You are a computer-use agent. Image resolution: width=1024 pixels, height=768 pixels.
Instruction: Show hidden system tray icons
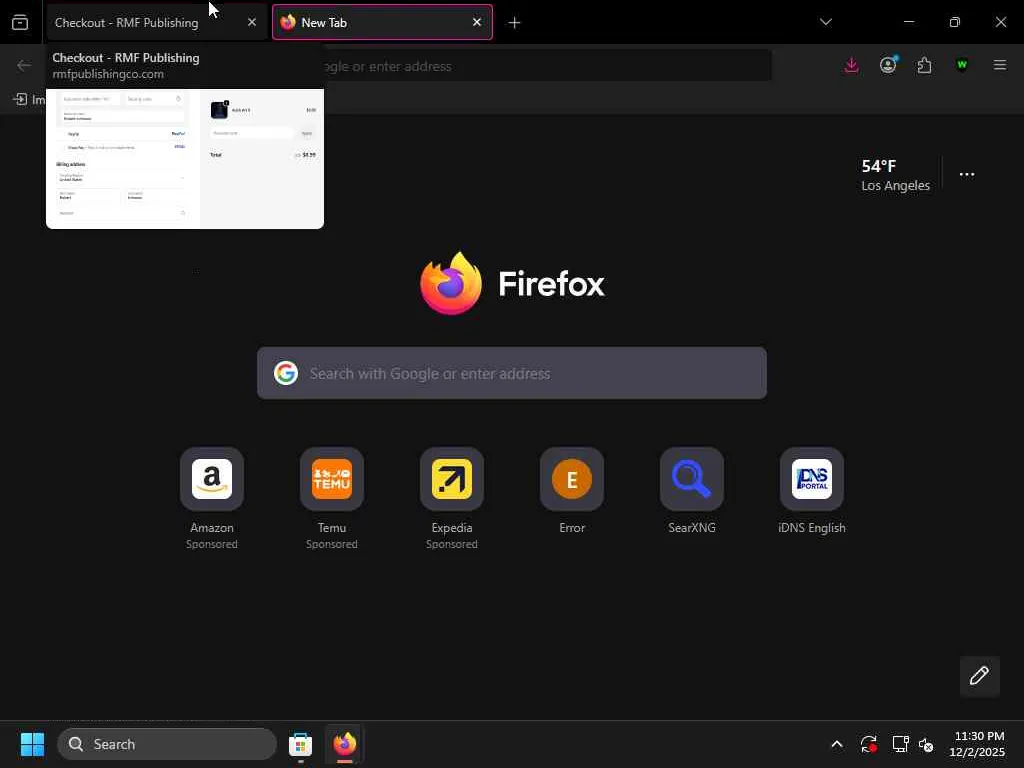tap(837, 744)
